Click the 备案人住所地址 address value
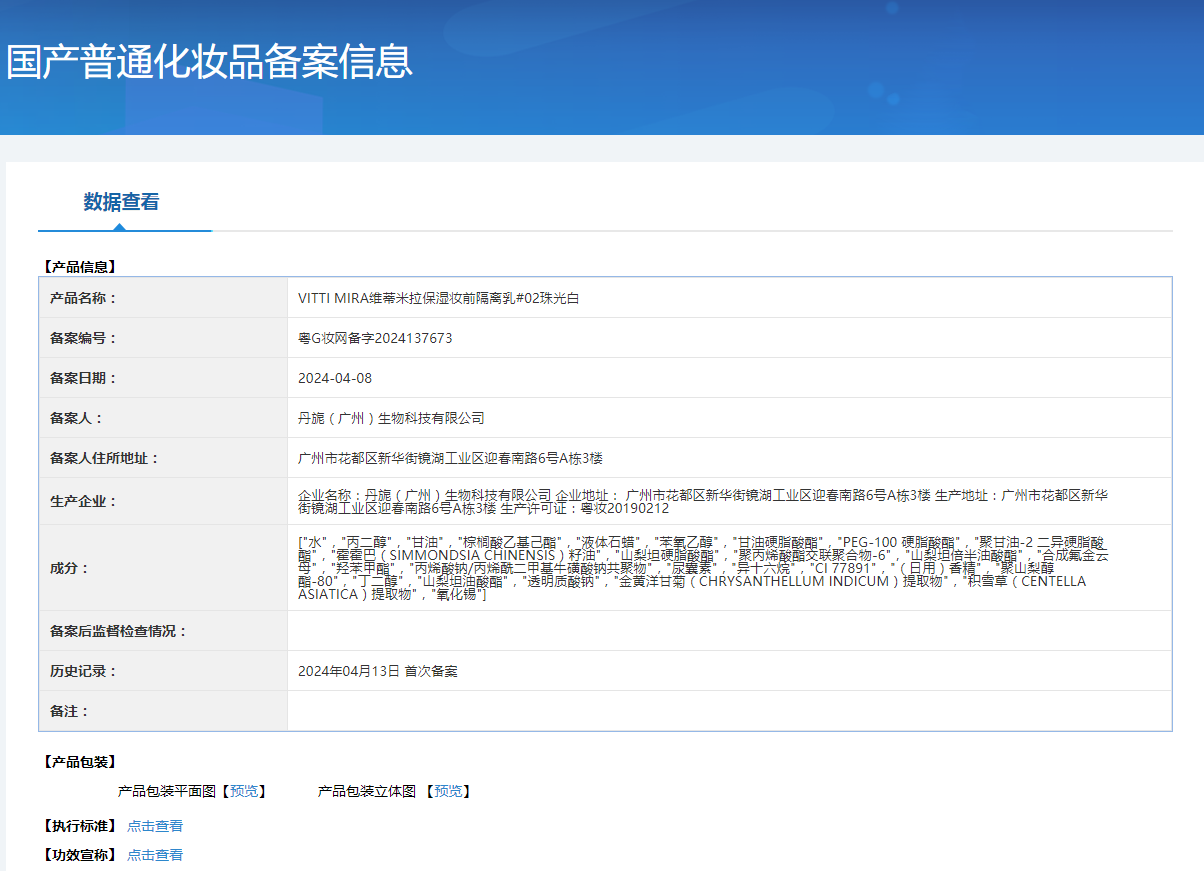The height and width of the screenshot is (871, 1204). coord(450,458)
